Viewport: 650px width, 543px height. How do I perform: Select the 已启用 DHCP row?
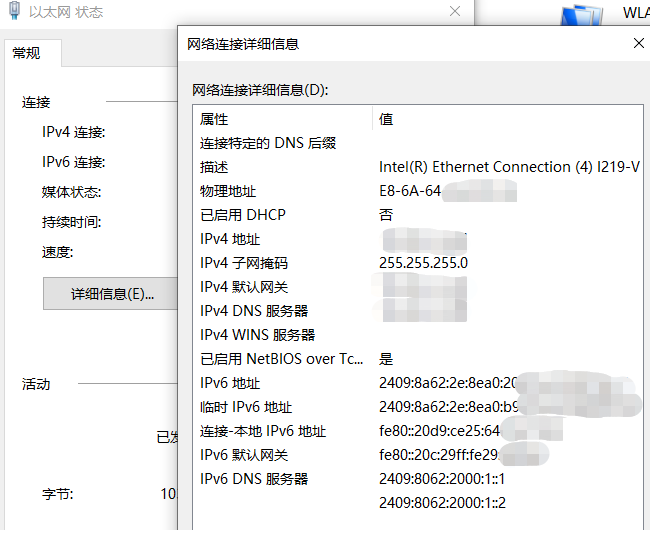click(x=242, y=215)
